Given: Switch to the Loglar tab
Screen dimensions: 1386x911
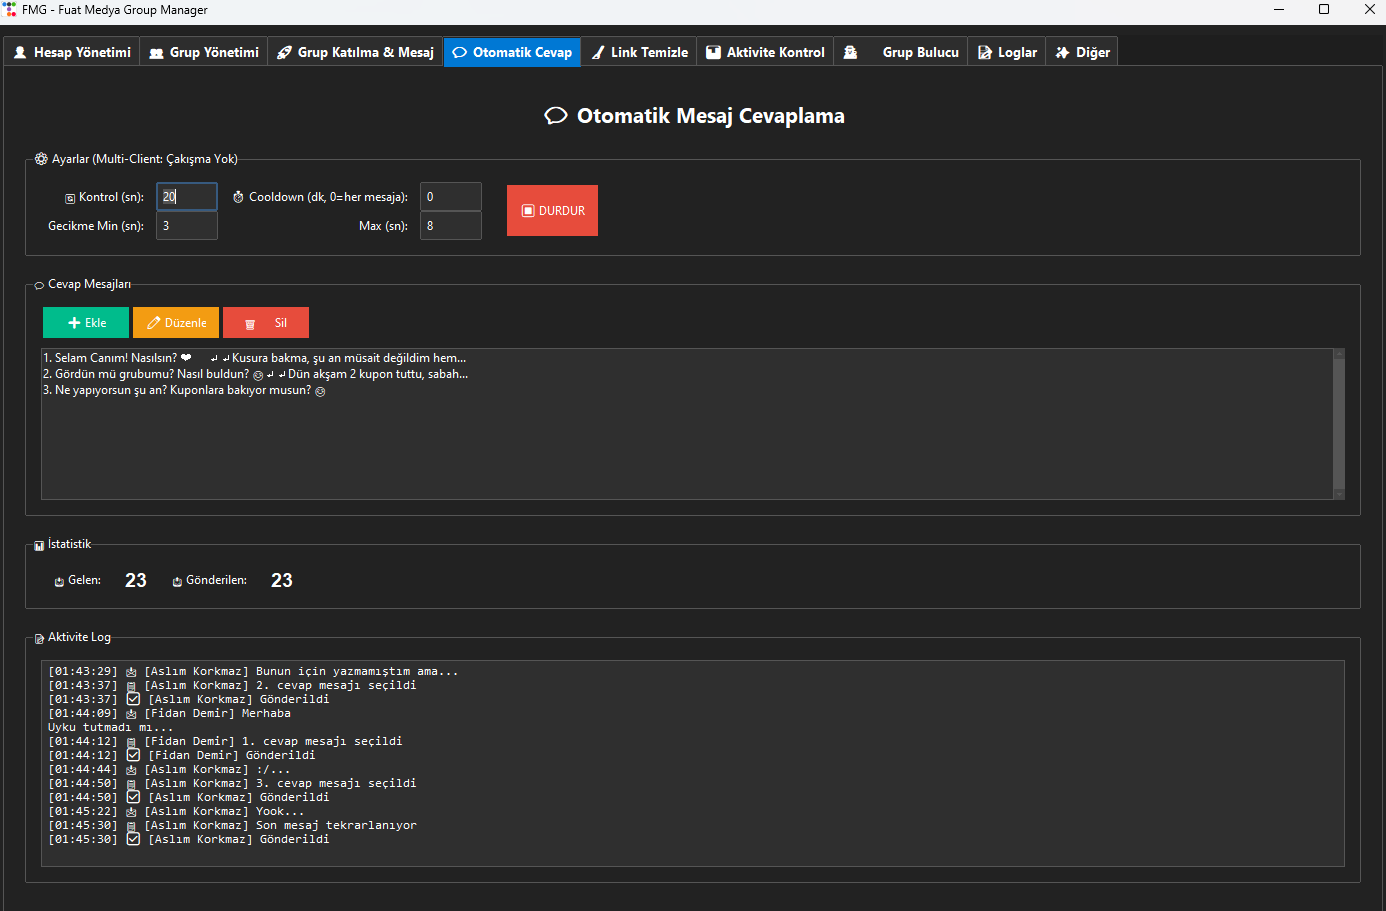Looking at the screenshot, I should (1007, 52).
